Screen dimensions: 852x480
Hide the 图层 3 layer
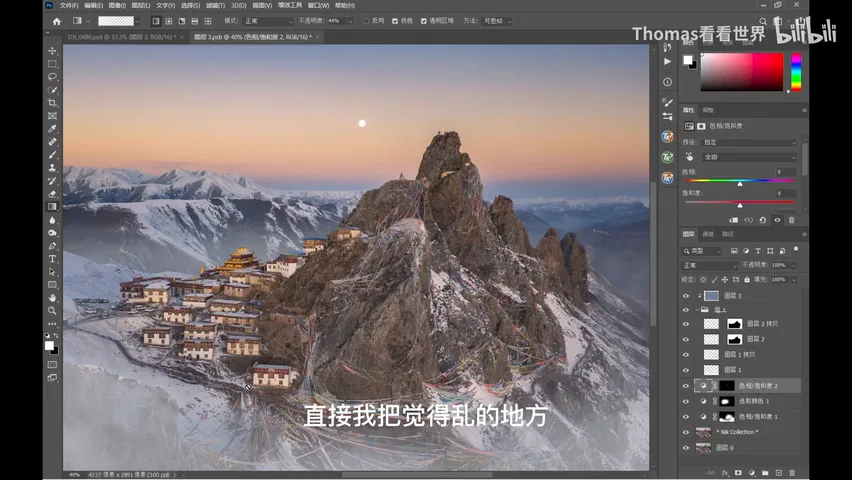(x=686, y=296)
